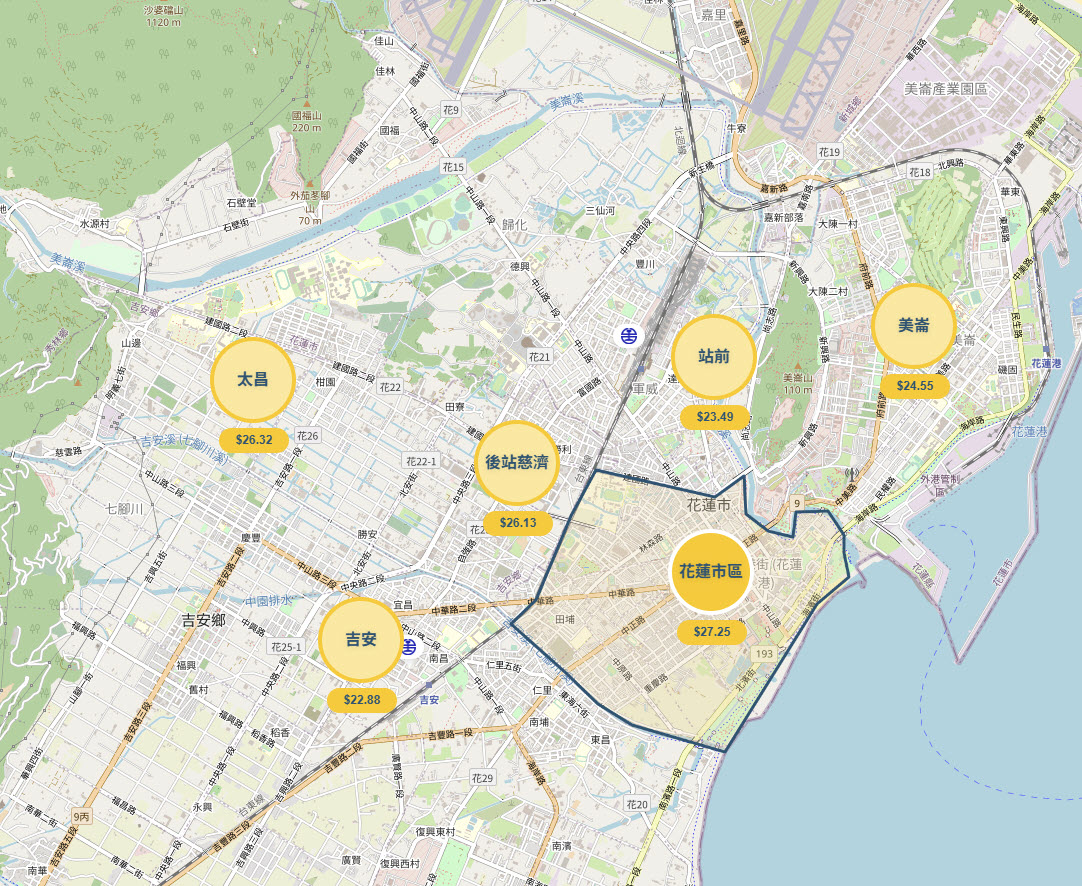Select the 後站慈濟 circle marker

[516, 462]
